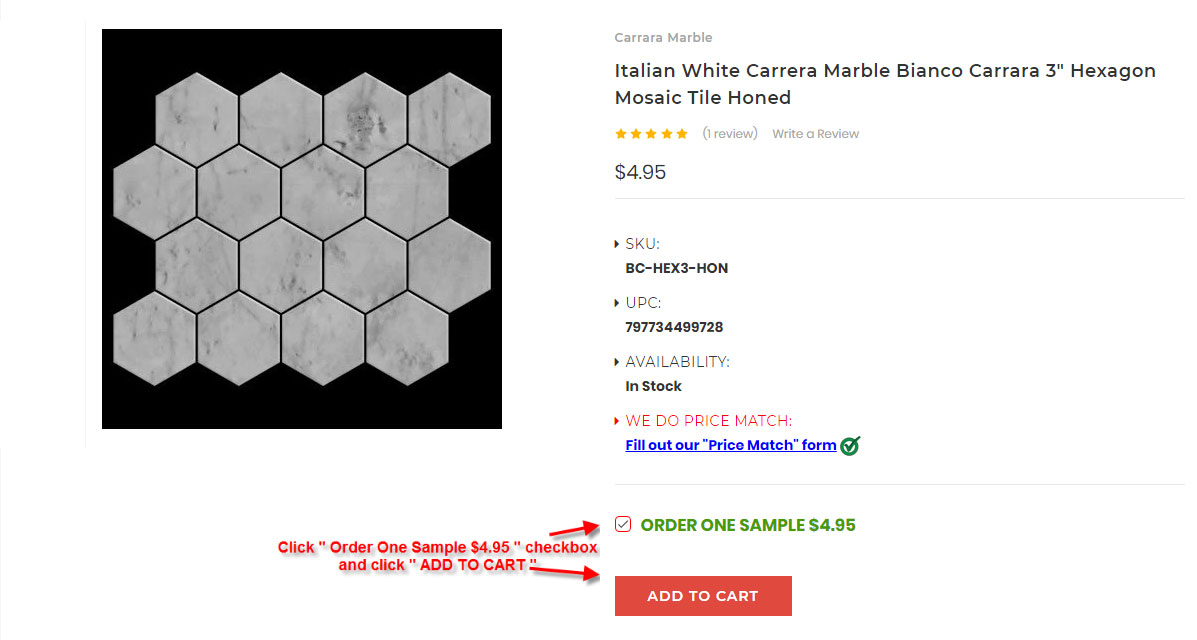Click the ADD TO CART button
Viewport: 1197px width, 640px height.
pyautogui.click(x=702, y=596)
